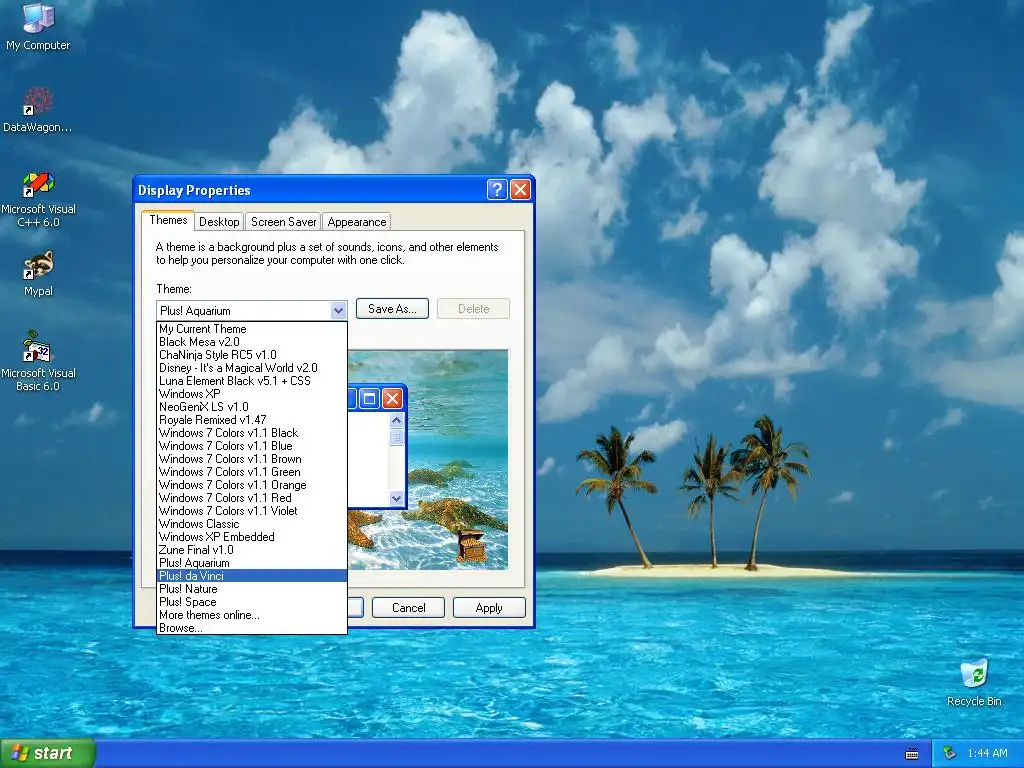This screenshot has width=1024, height=768.
Task: Select NeoGeniX LS v1.0 theme
Action: tap(252, 407)
